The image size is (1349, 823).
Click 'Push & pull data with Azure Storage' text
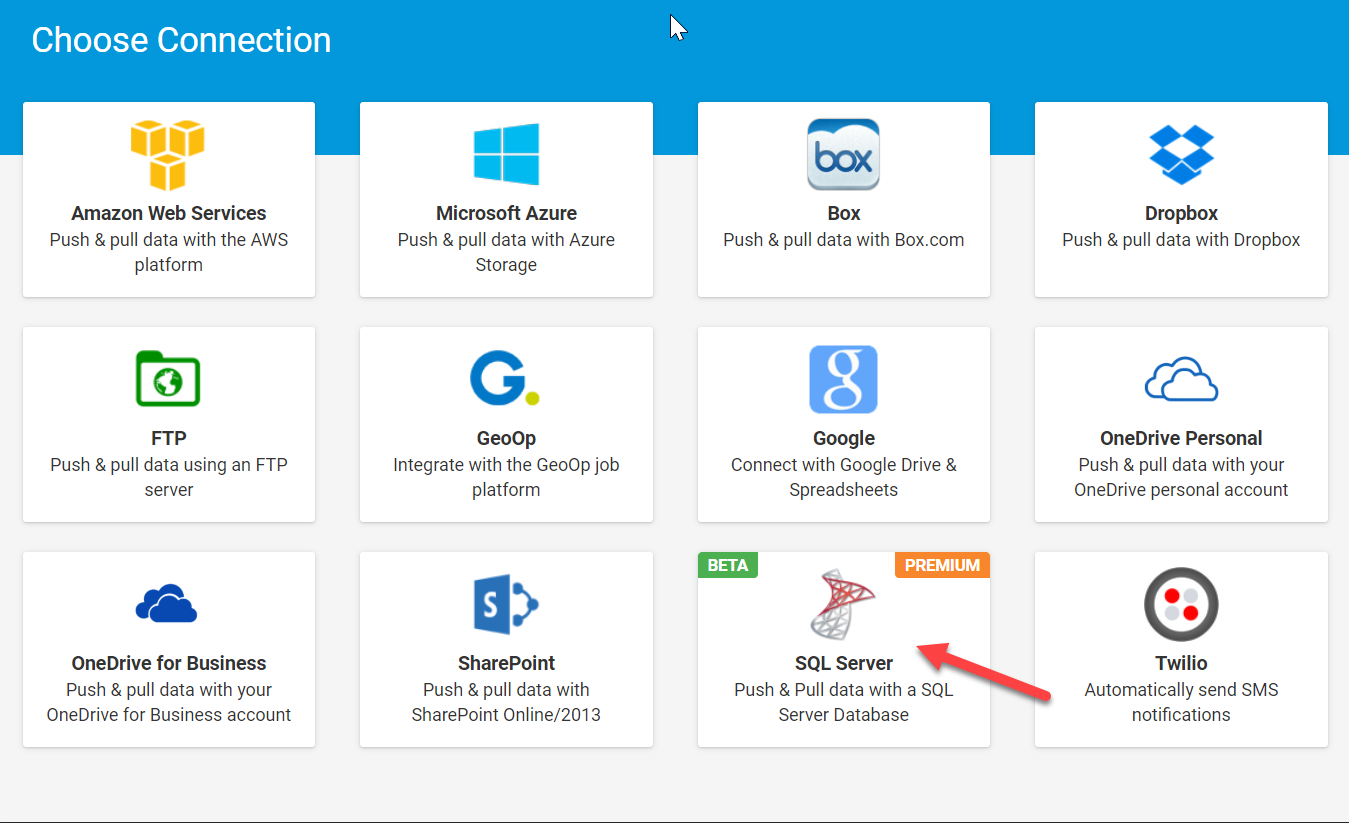point(506,252)
